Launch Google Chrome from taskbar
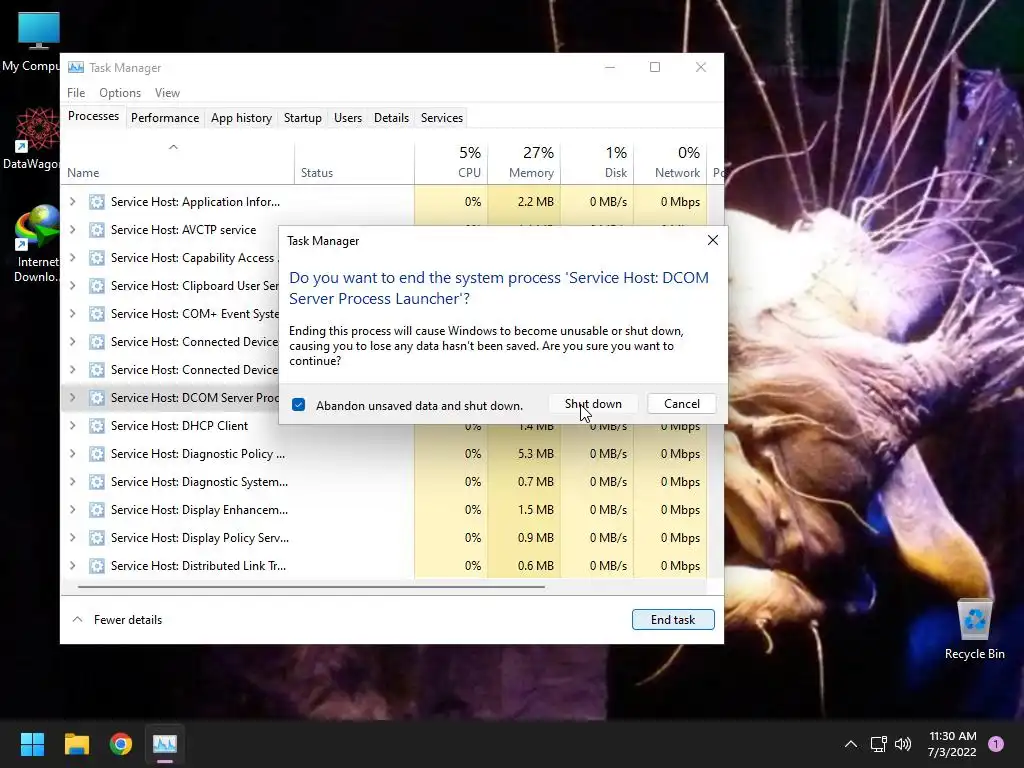Viewport: 1024px width, 768px height. [121, 744]
